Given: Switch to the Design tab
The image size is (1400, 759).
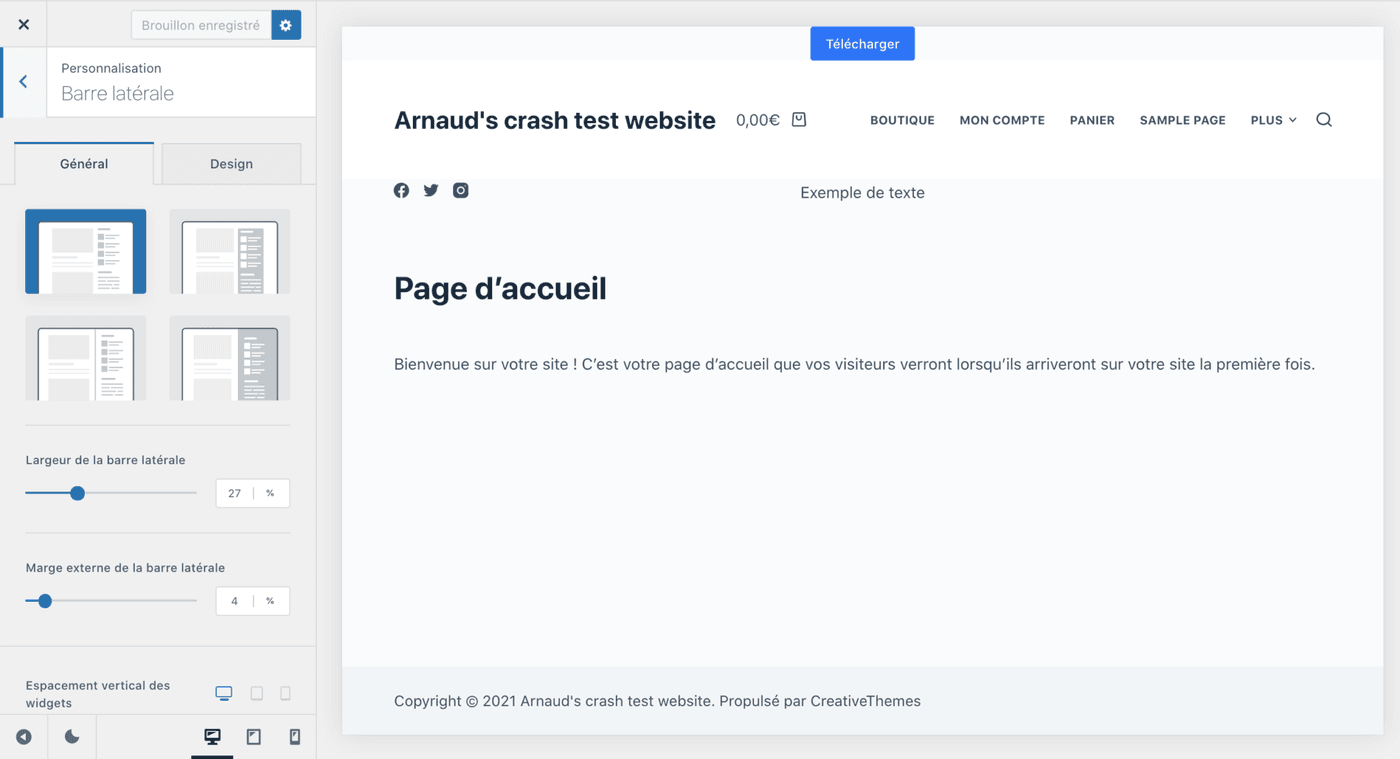Looking at the screenshot, I should click(231, 164).
